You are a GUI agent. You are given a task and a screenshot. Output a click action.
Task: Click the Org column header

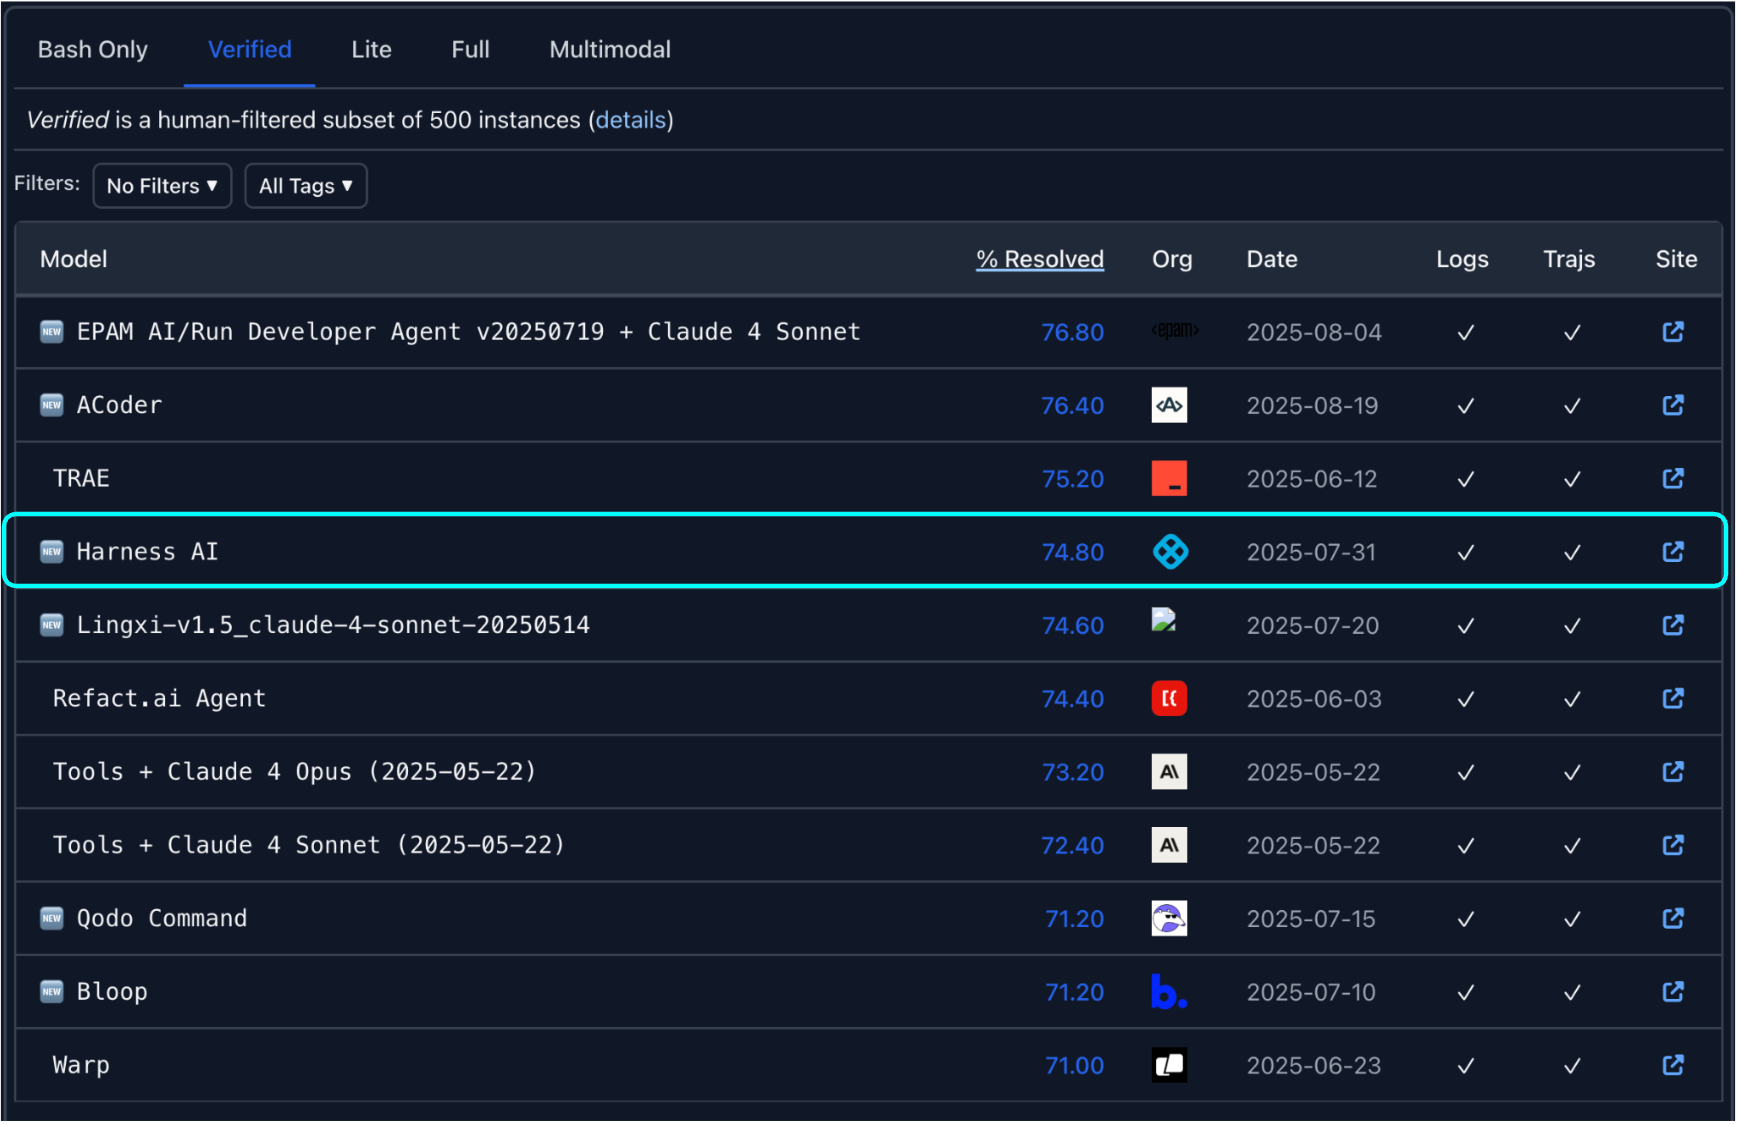tap(1172, 259)
